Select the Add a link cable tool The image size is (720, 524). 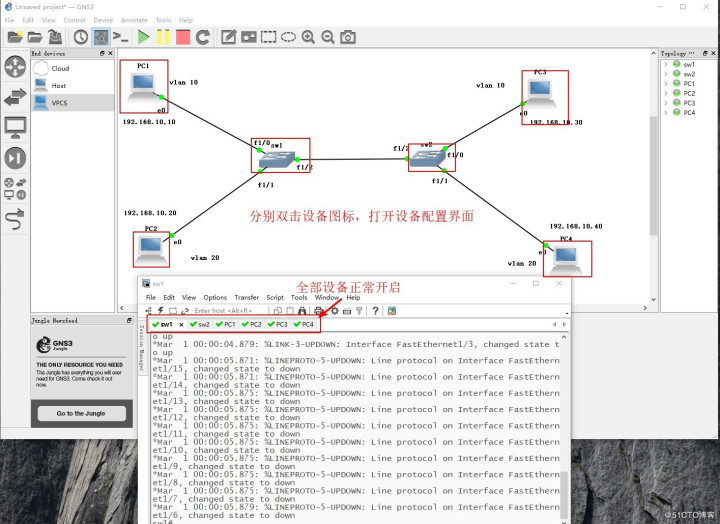pos(15,219)
